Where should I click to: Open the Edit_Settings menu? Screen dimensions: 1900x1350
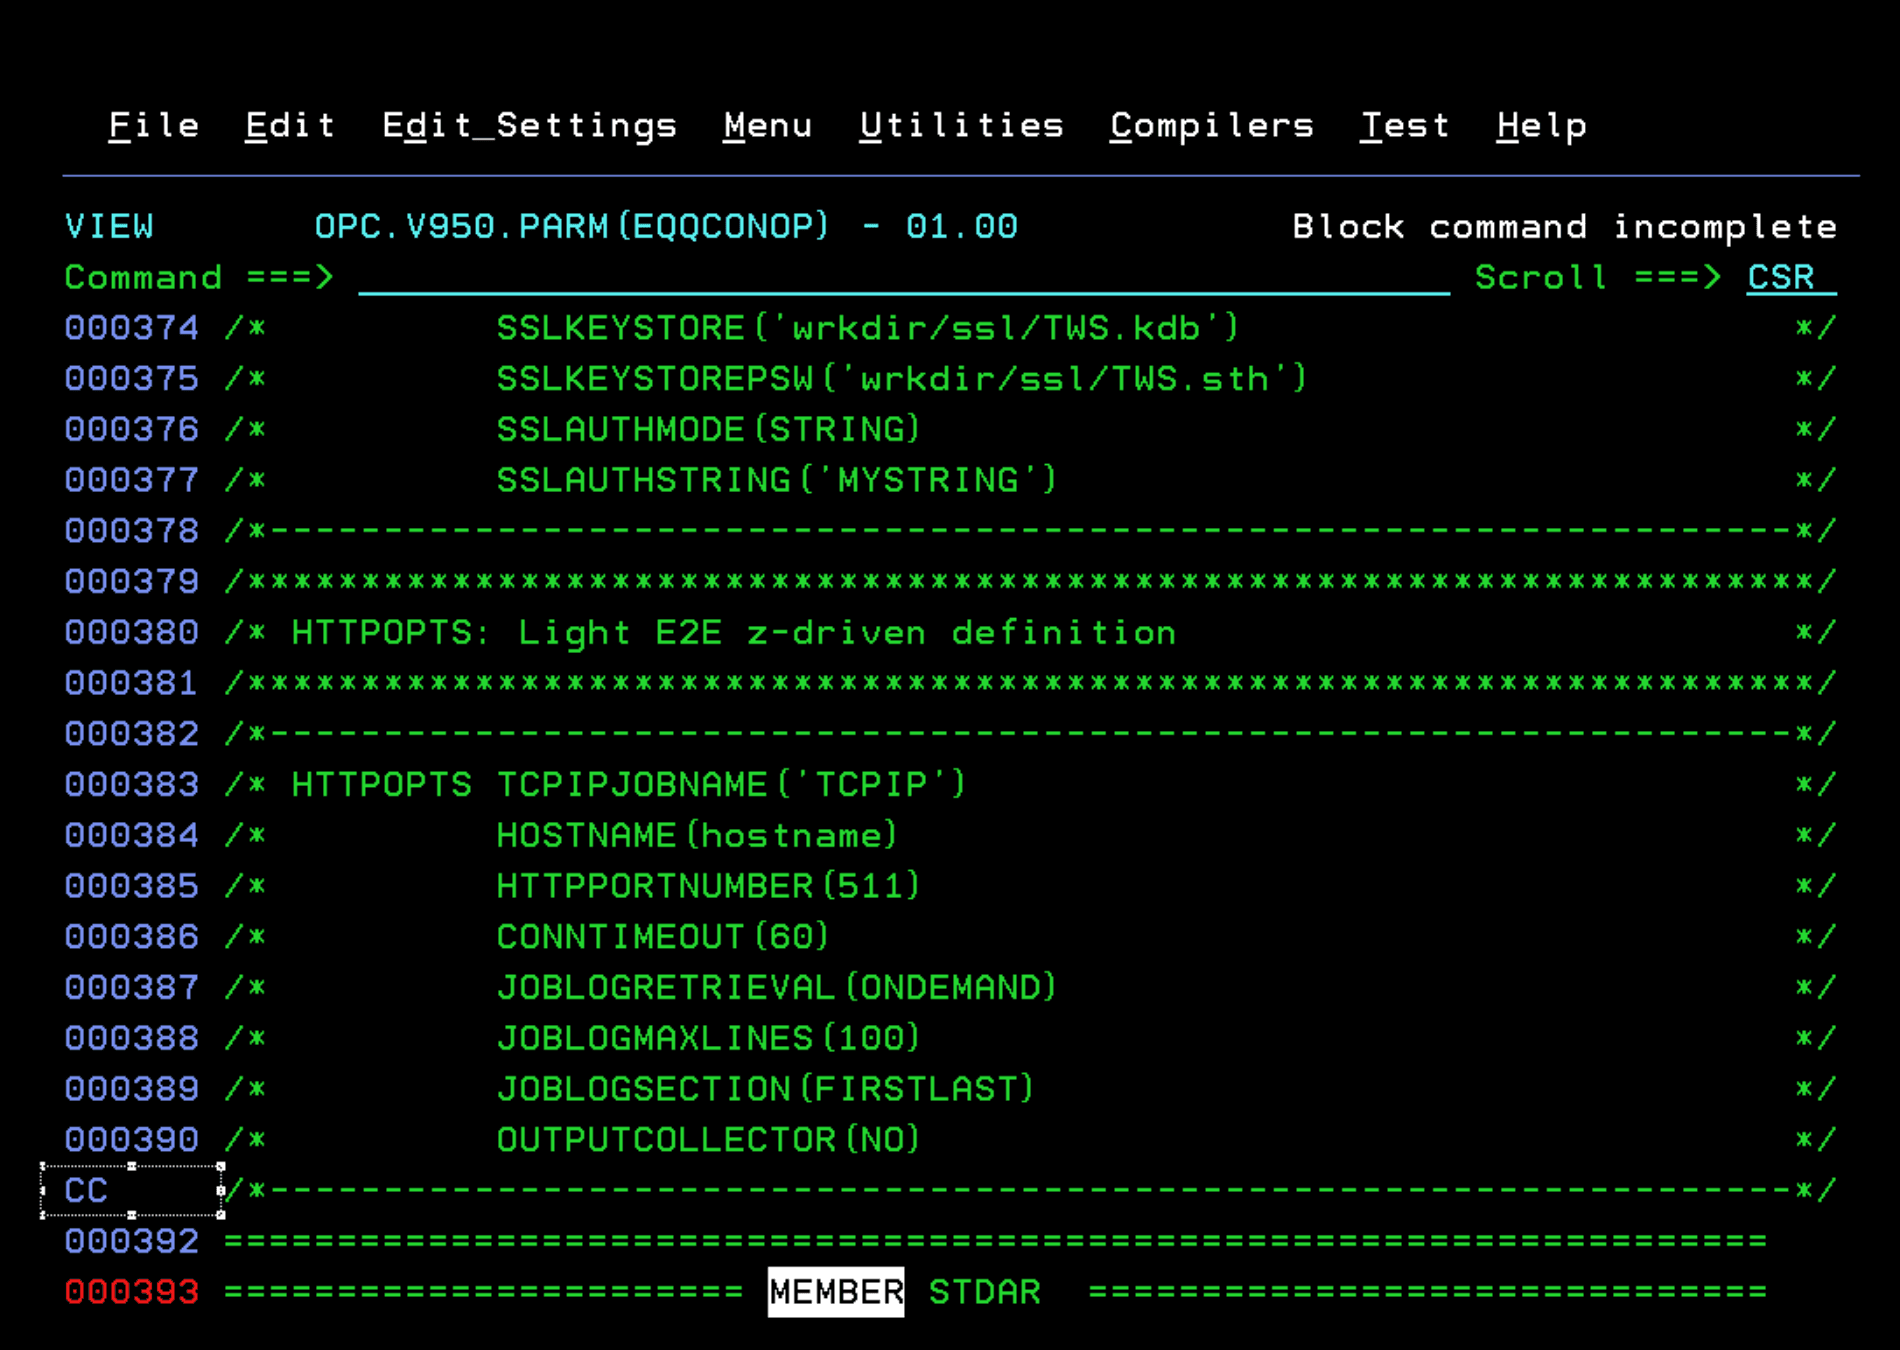click(530, 125)
